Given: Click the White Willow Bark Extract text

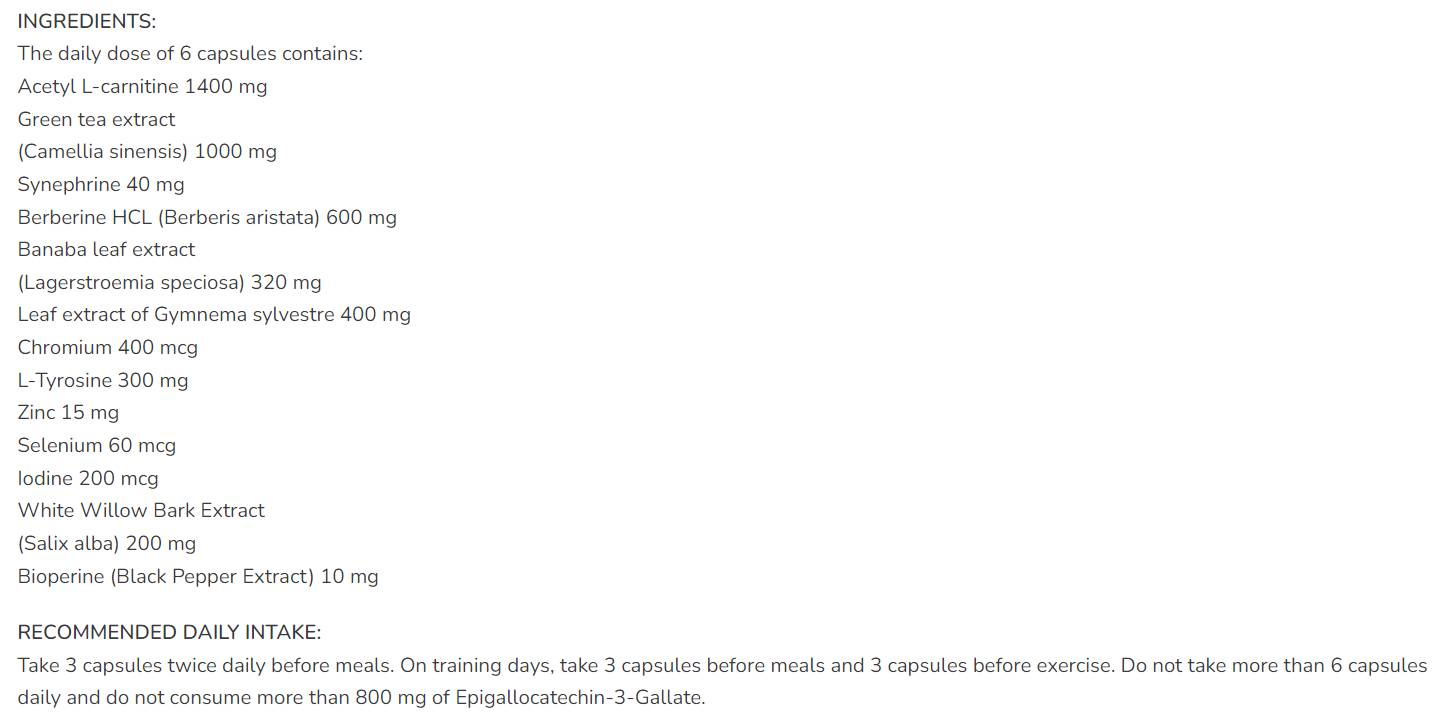Looking at the screenshot, I should tap(141, 511).
